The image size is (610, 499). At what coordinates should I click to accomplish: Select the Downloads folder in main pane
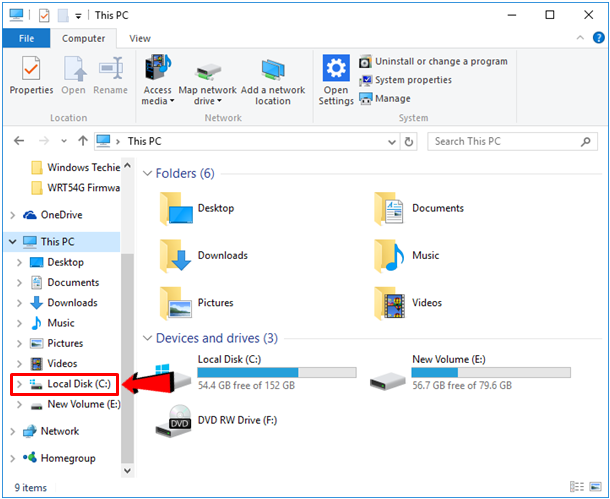[204, 256]
